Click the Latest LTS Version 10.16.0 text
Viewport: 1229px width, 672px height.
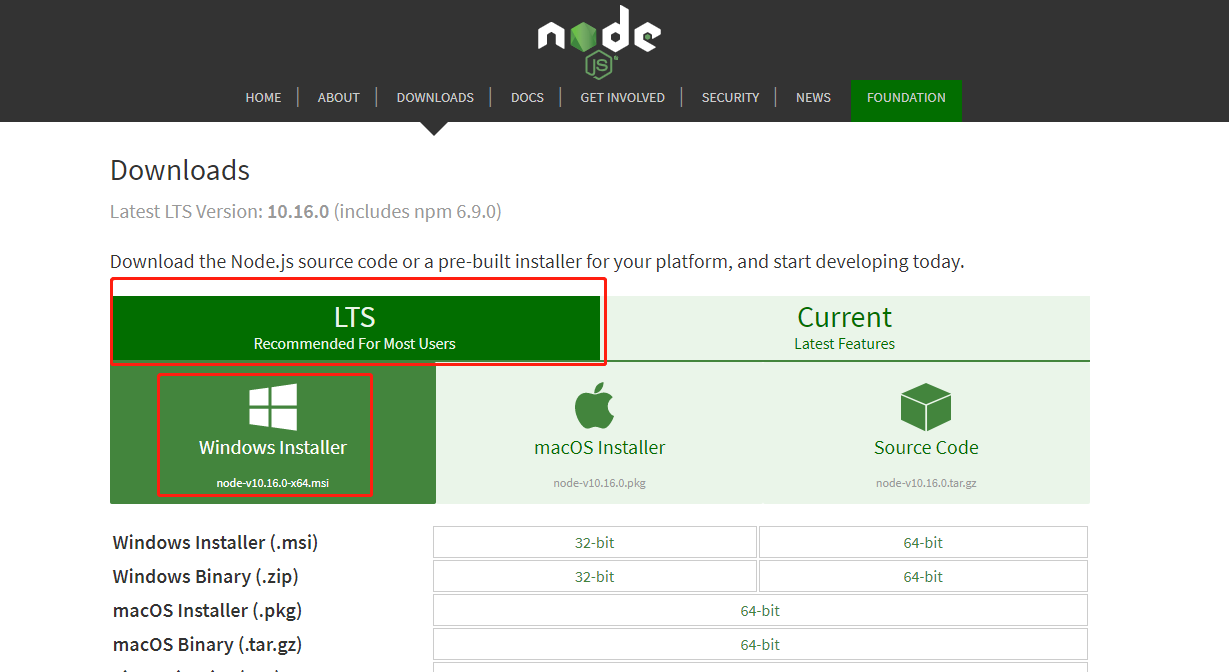[x=306, y=212]
